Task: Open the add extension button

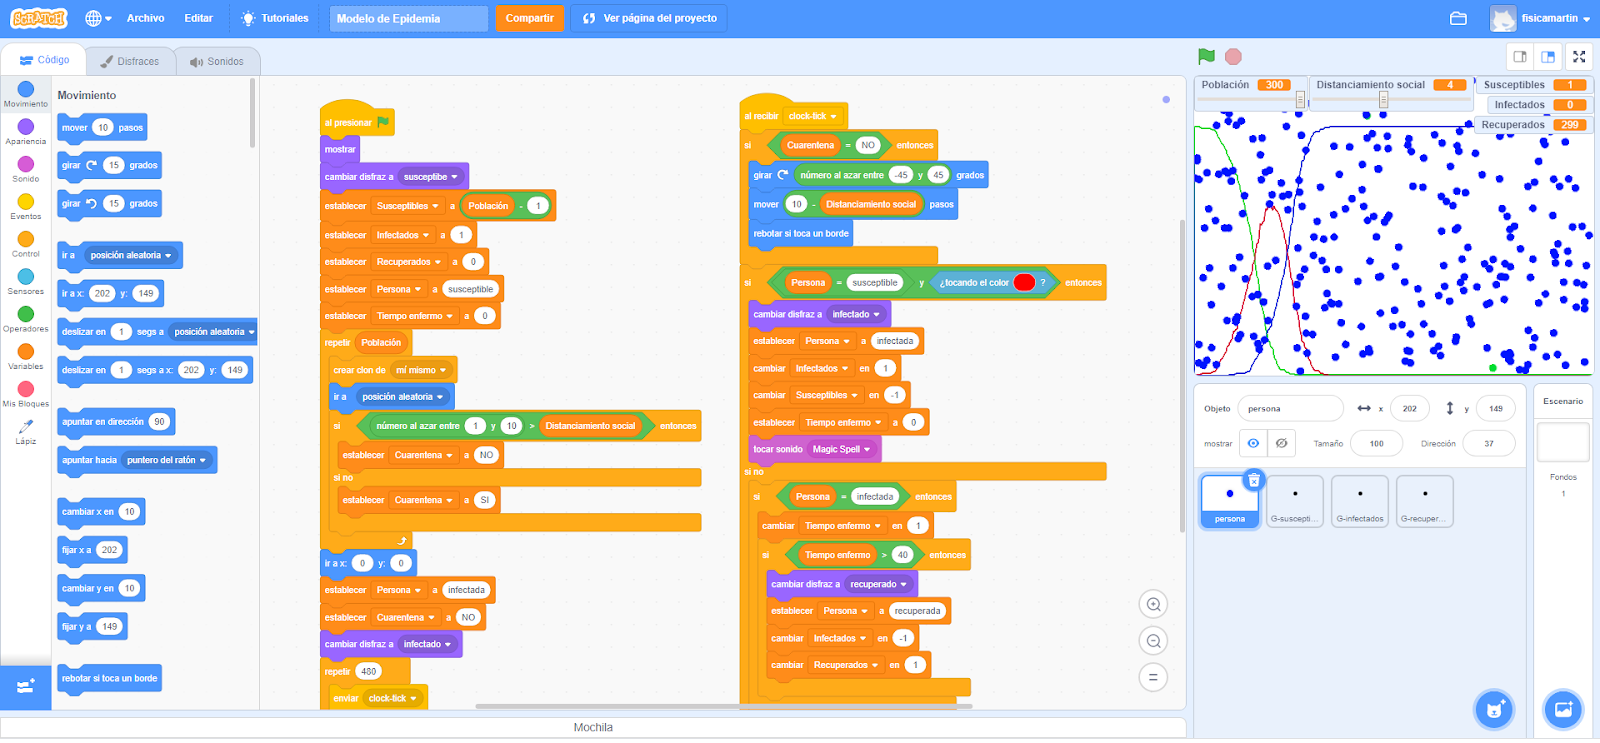Action: pos(26,686)
